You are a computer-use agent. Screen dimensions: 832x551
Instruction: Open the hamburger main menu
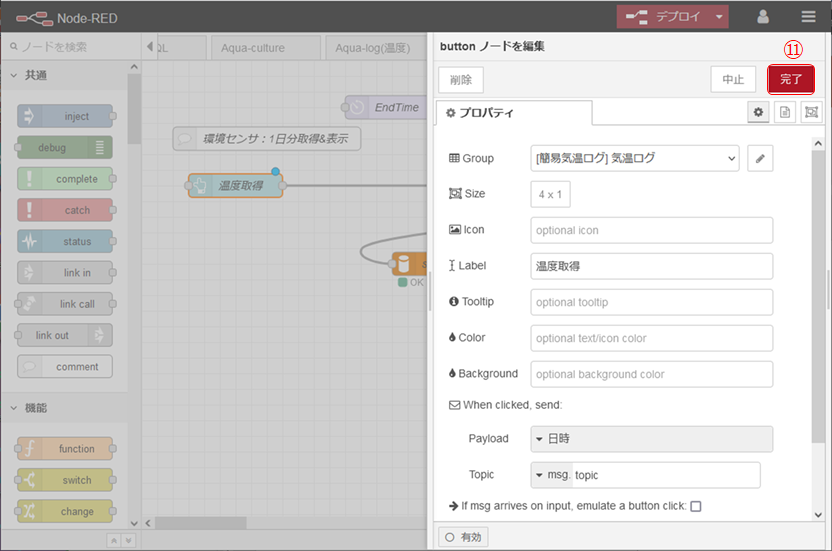point(808,17)
